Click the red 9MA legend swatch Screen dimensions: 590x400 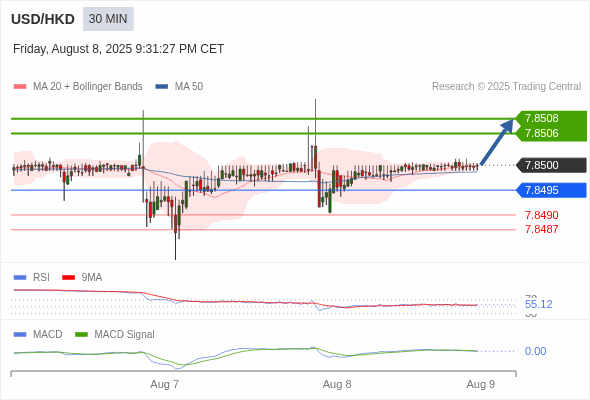[x=68, y=278]
